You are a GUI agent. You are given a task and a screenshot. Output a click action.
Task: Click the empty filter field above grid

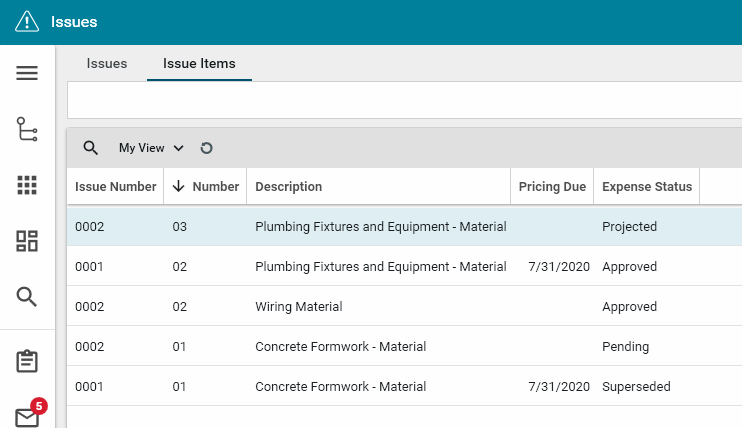tap(400, 101)
